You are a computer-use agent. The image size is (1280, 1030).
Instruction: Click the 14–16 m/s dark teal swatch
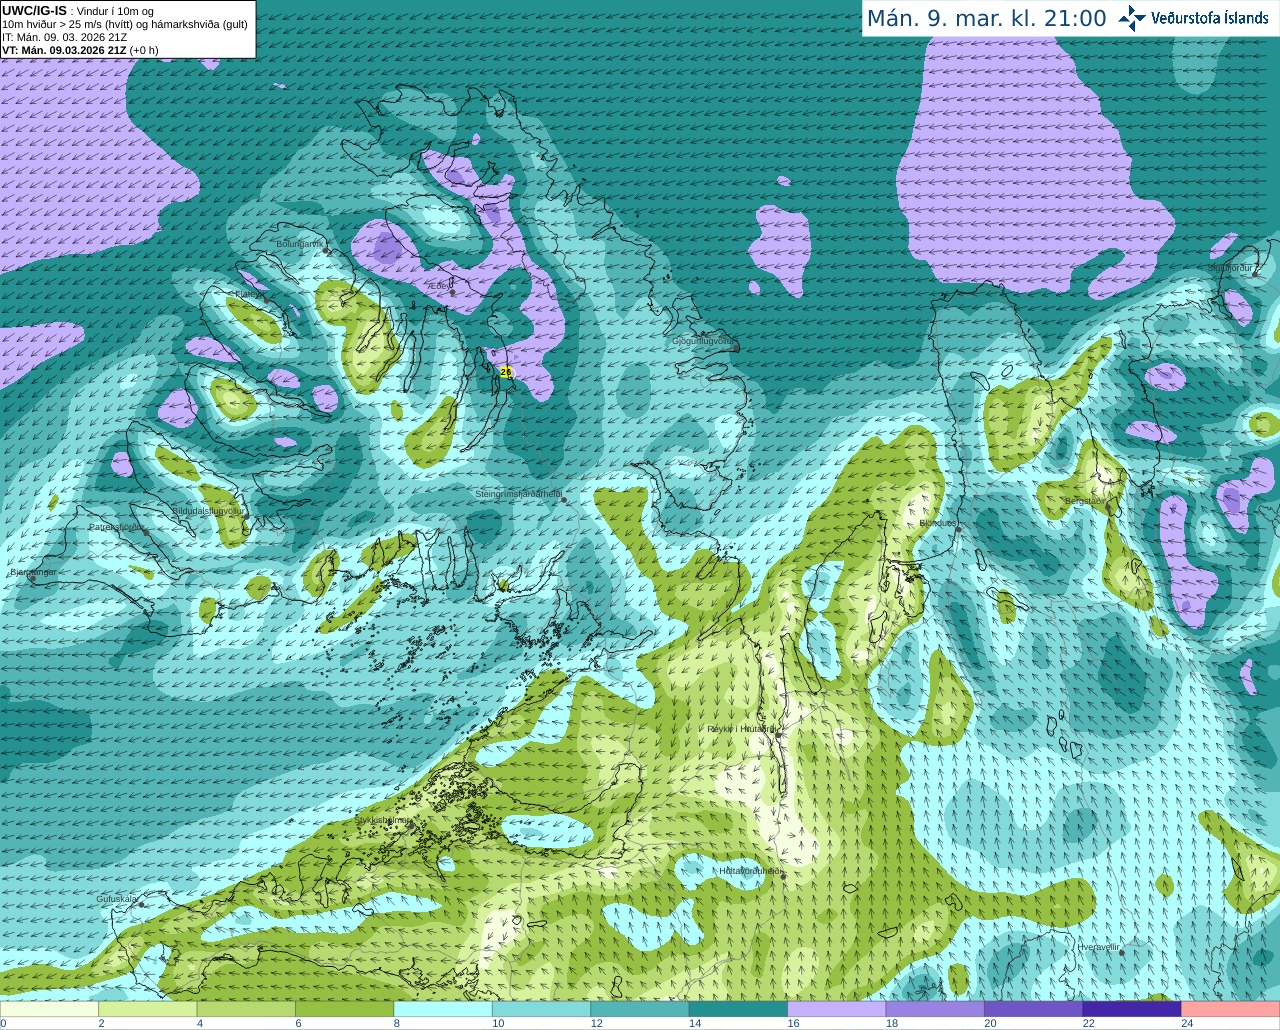pos(738,1008)
